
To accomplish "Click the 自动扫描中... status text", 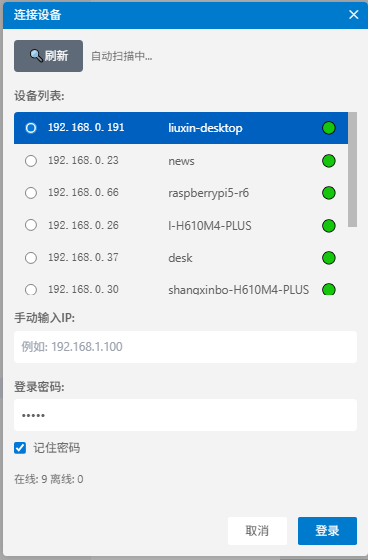I will click(x=121, y=56).
